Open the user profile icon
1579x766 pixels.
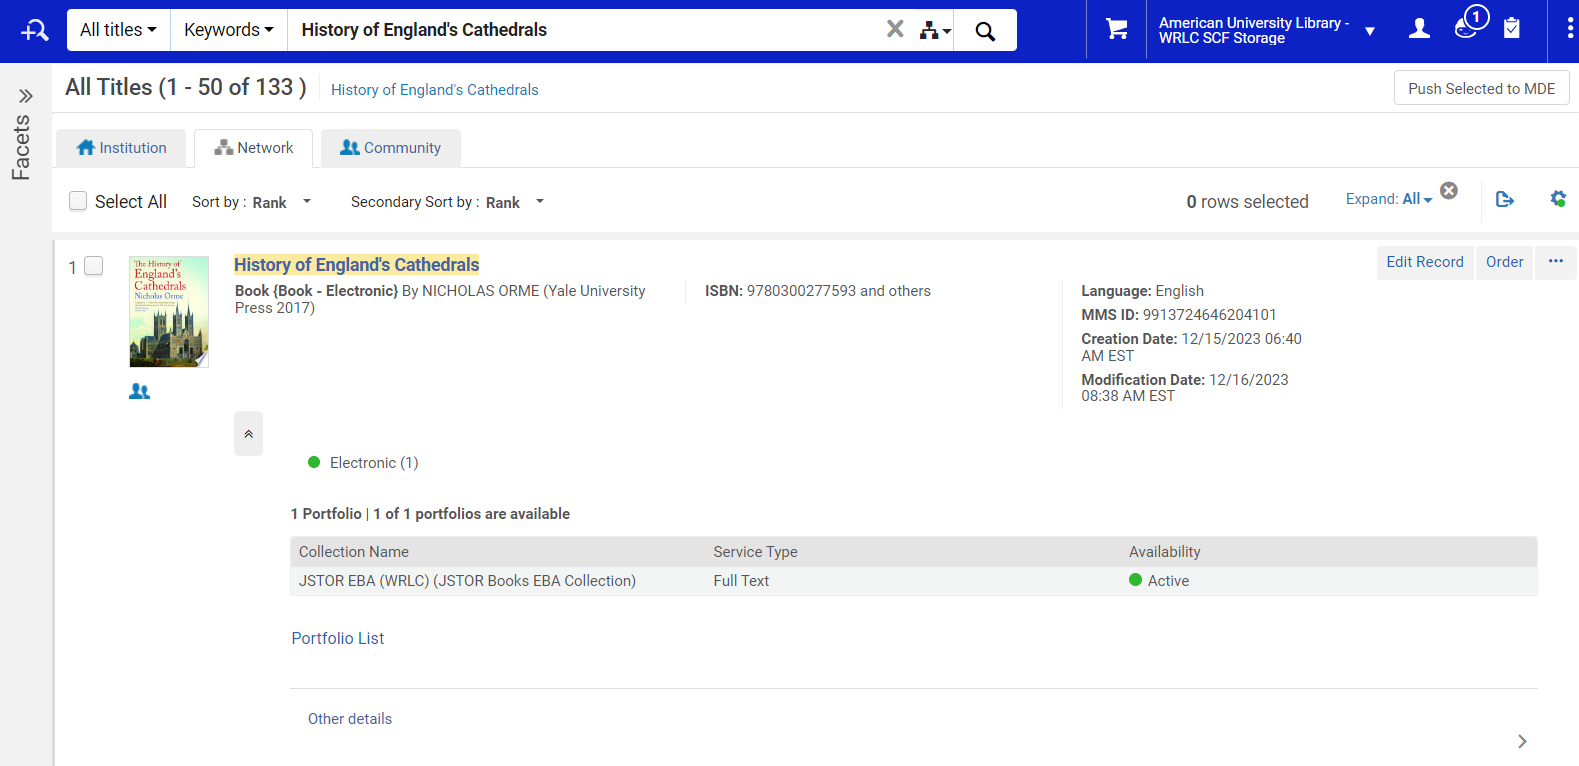1418,30
